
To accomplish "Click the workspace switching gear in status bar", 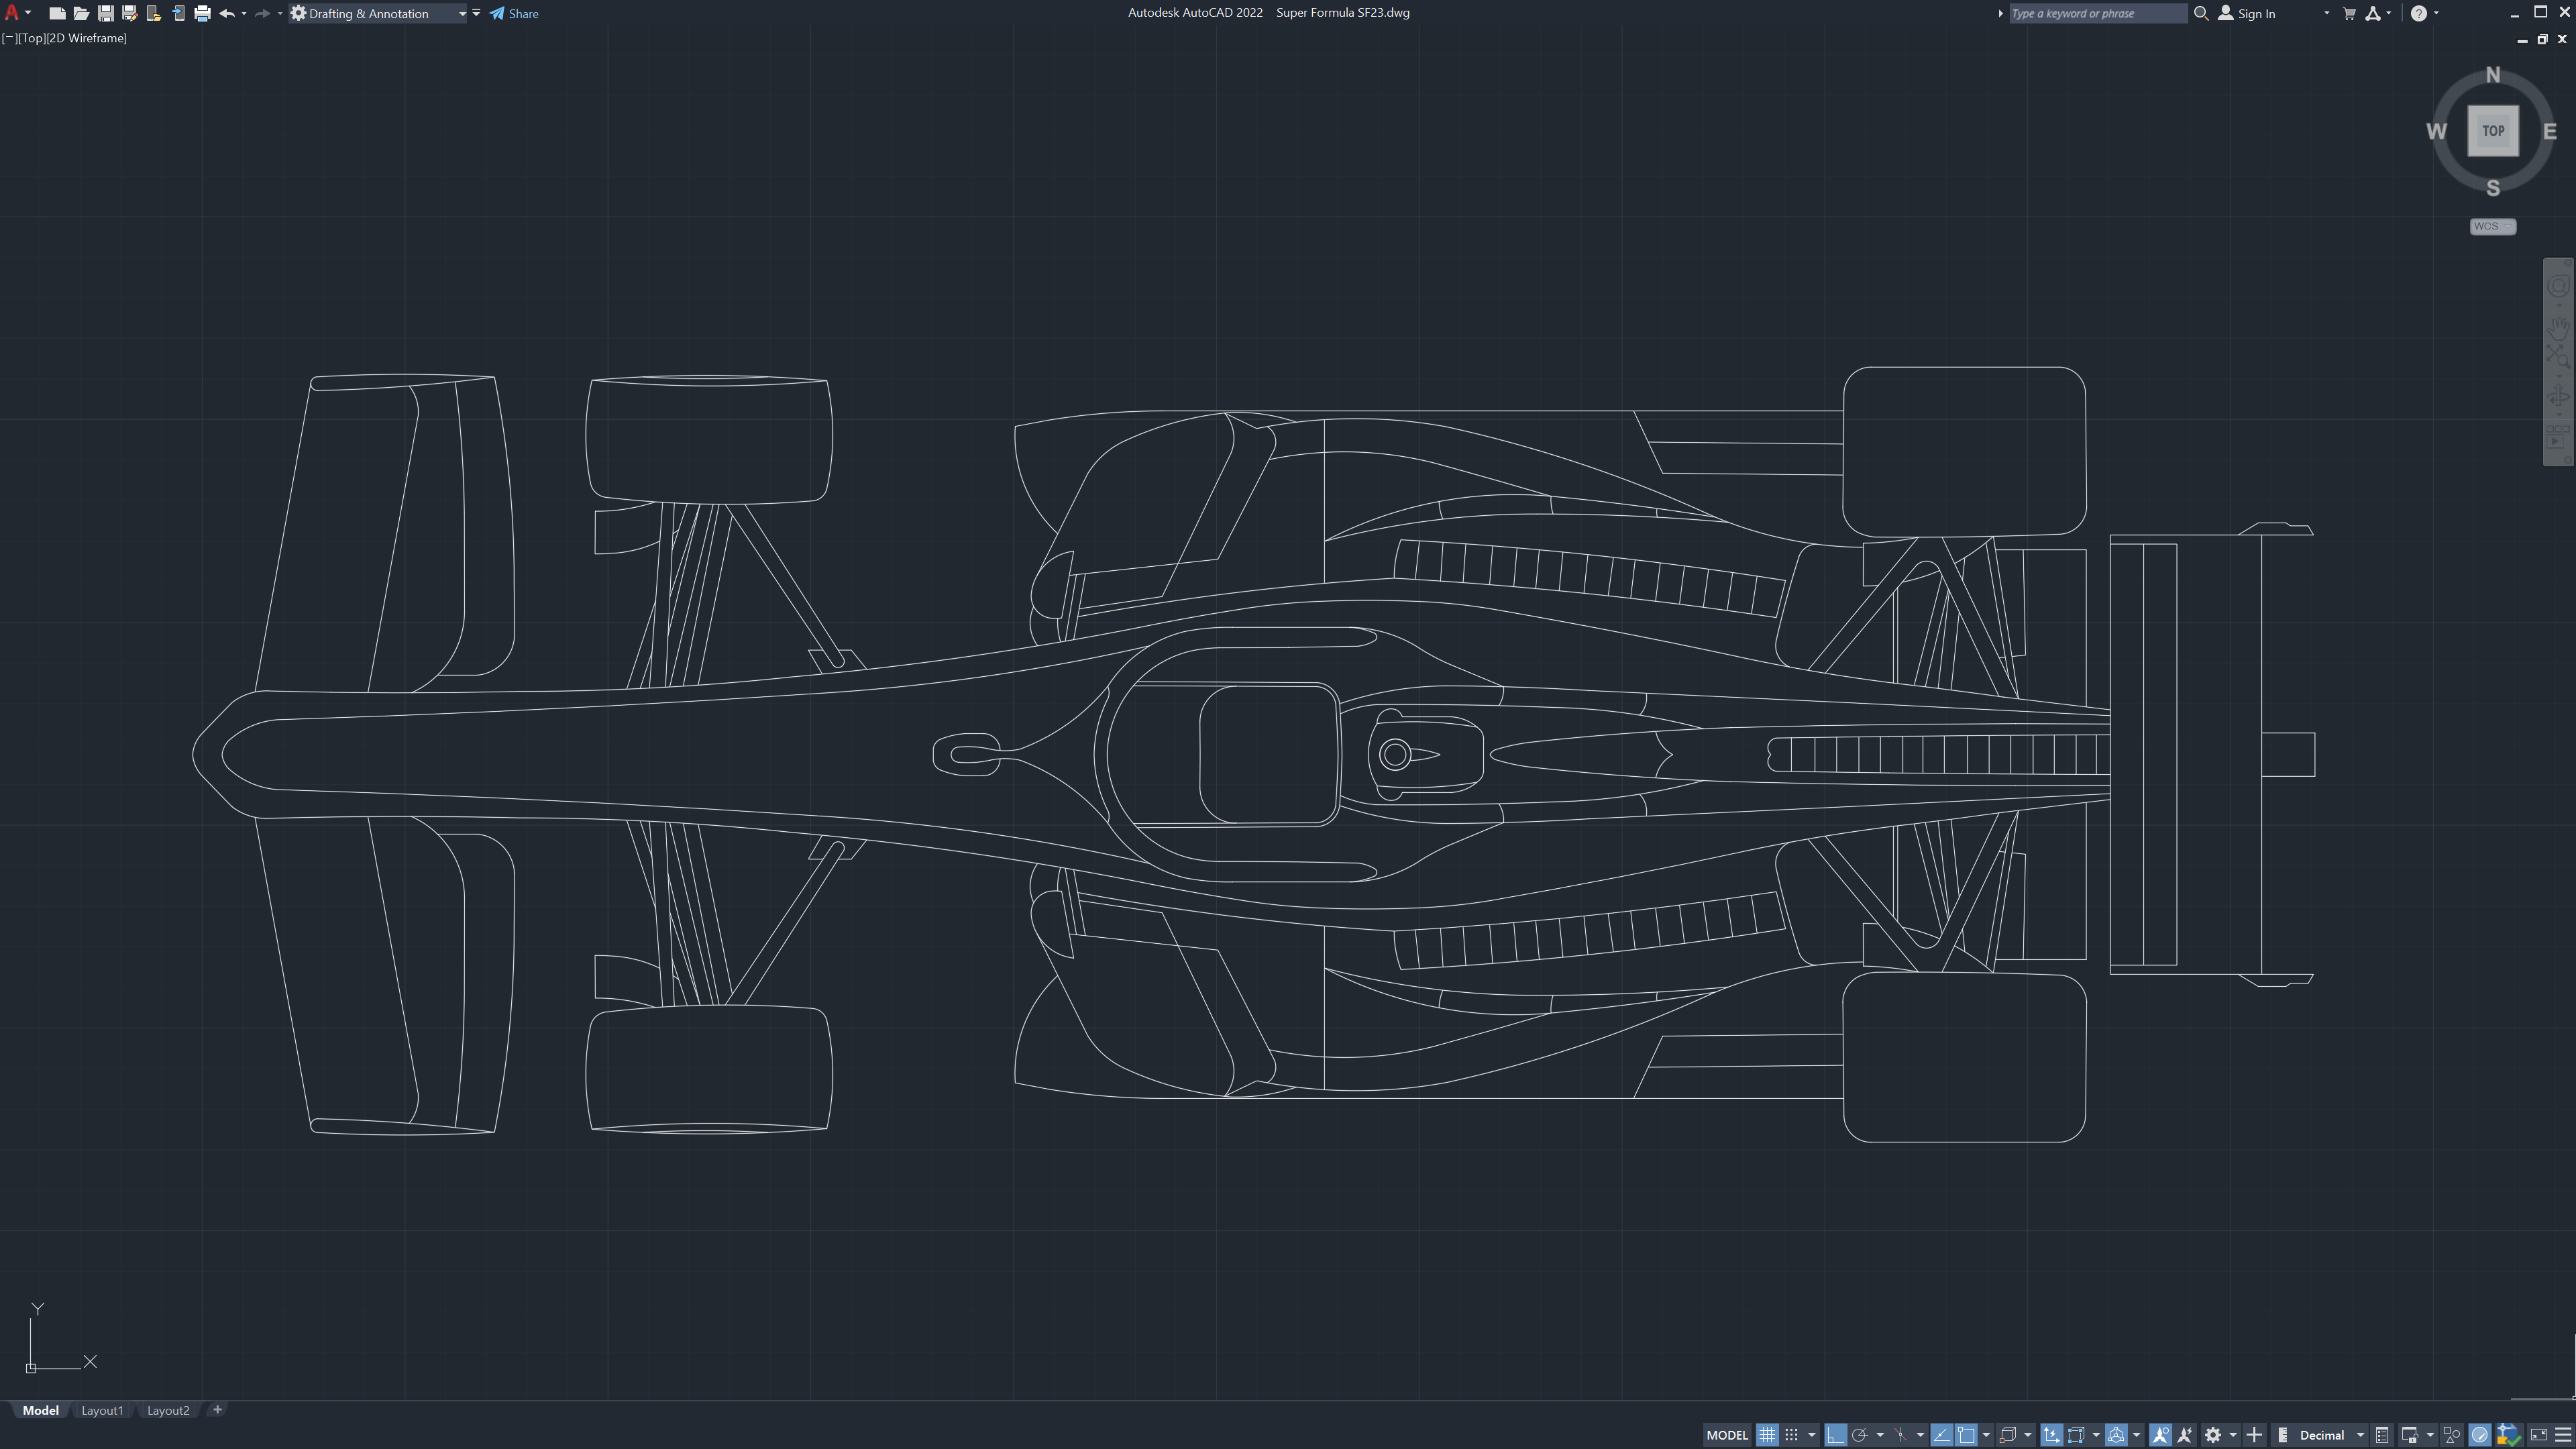I will click(2213, 1435).
